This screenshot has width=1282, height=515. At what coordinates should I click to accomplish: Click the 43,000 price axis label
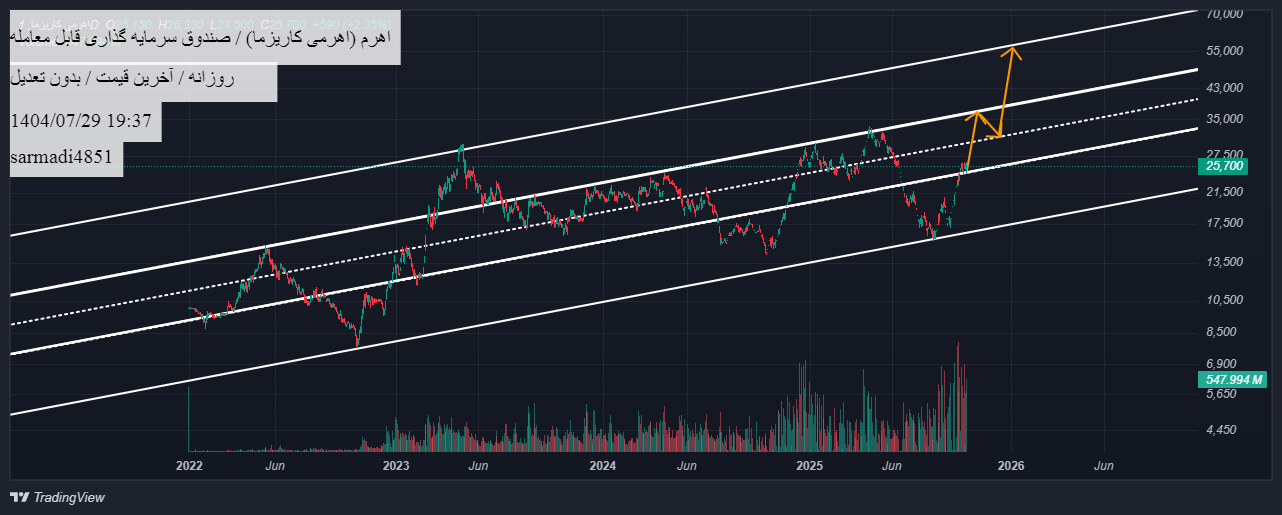1224,88
